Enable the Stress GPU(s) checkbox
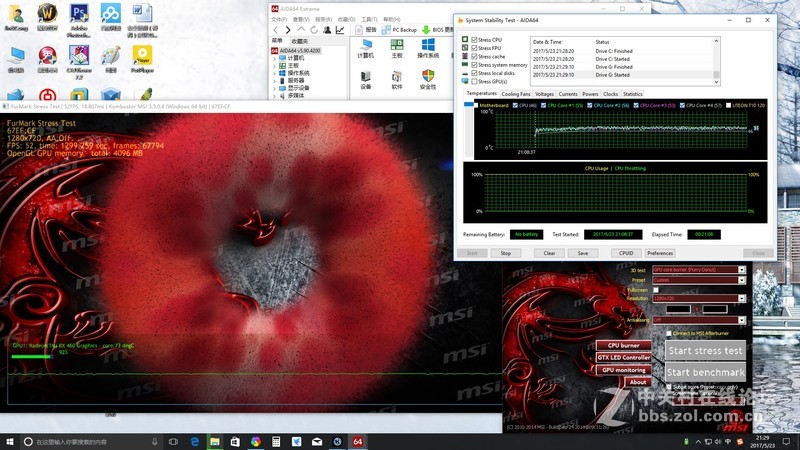 coord(474,81)
